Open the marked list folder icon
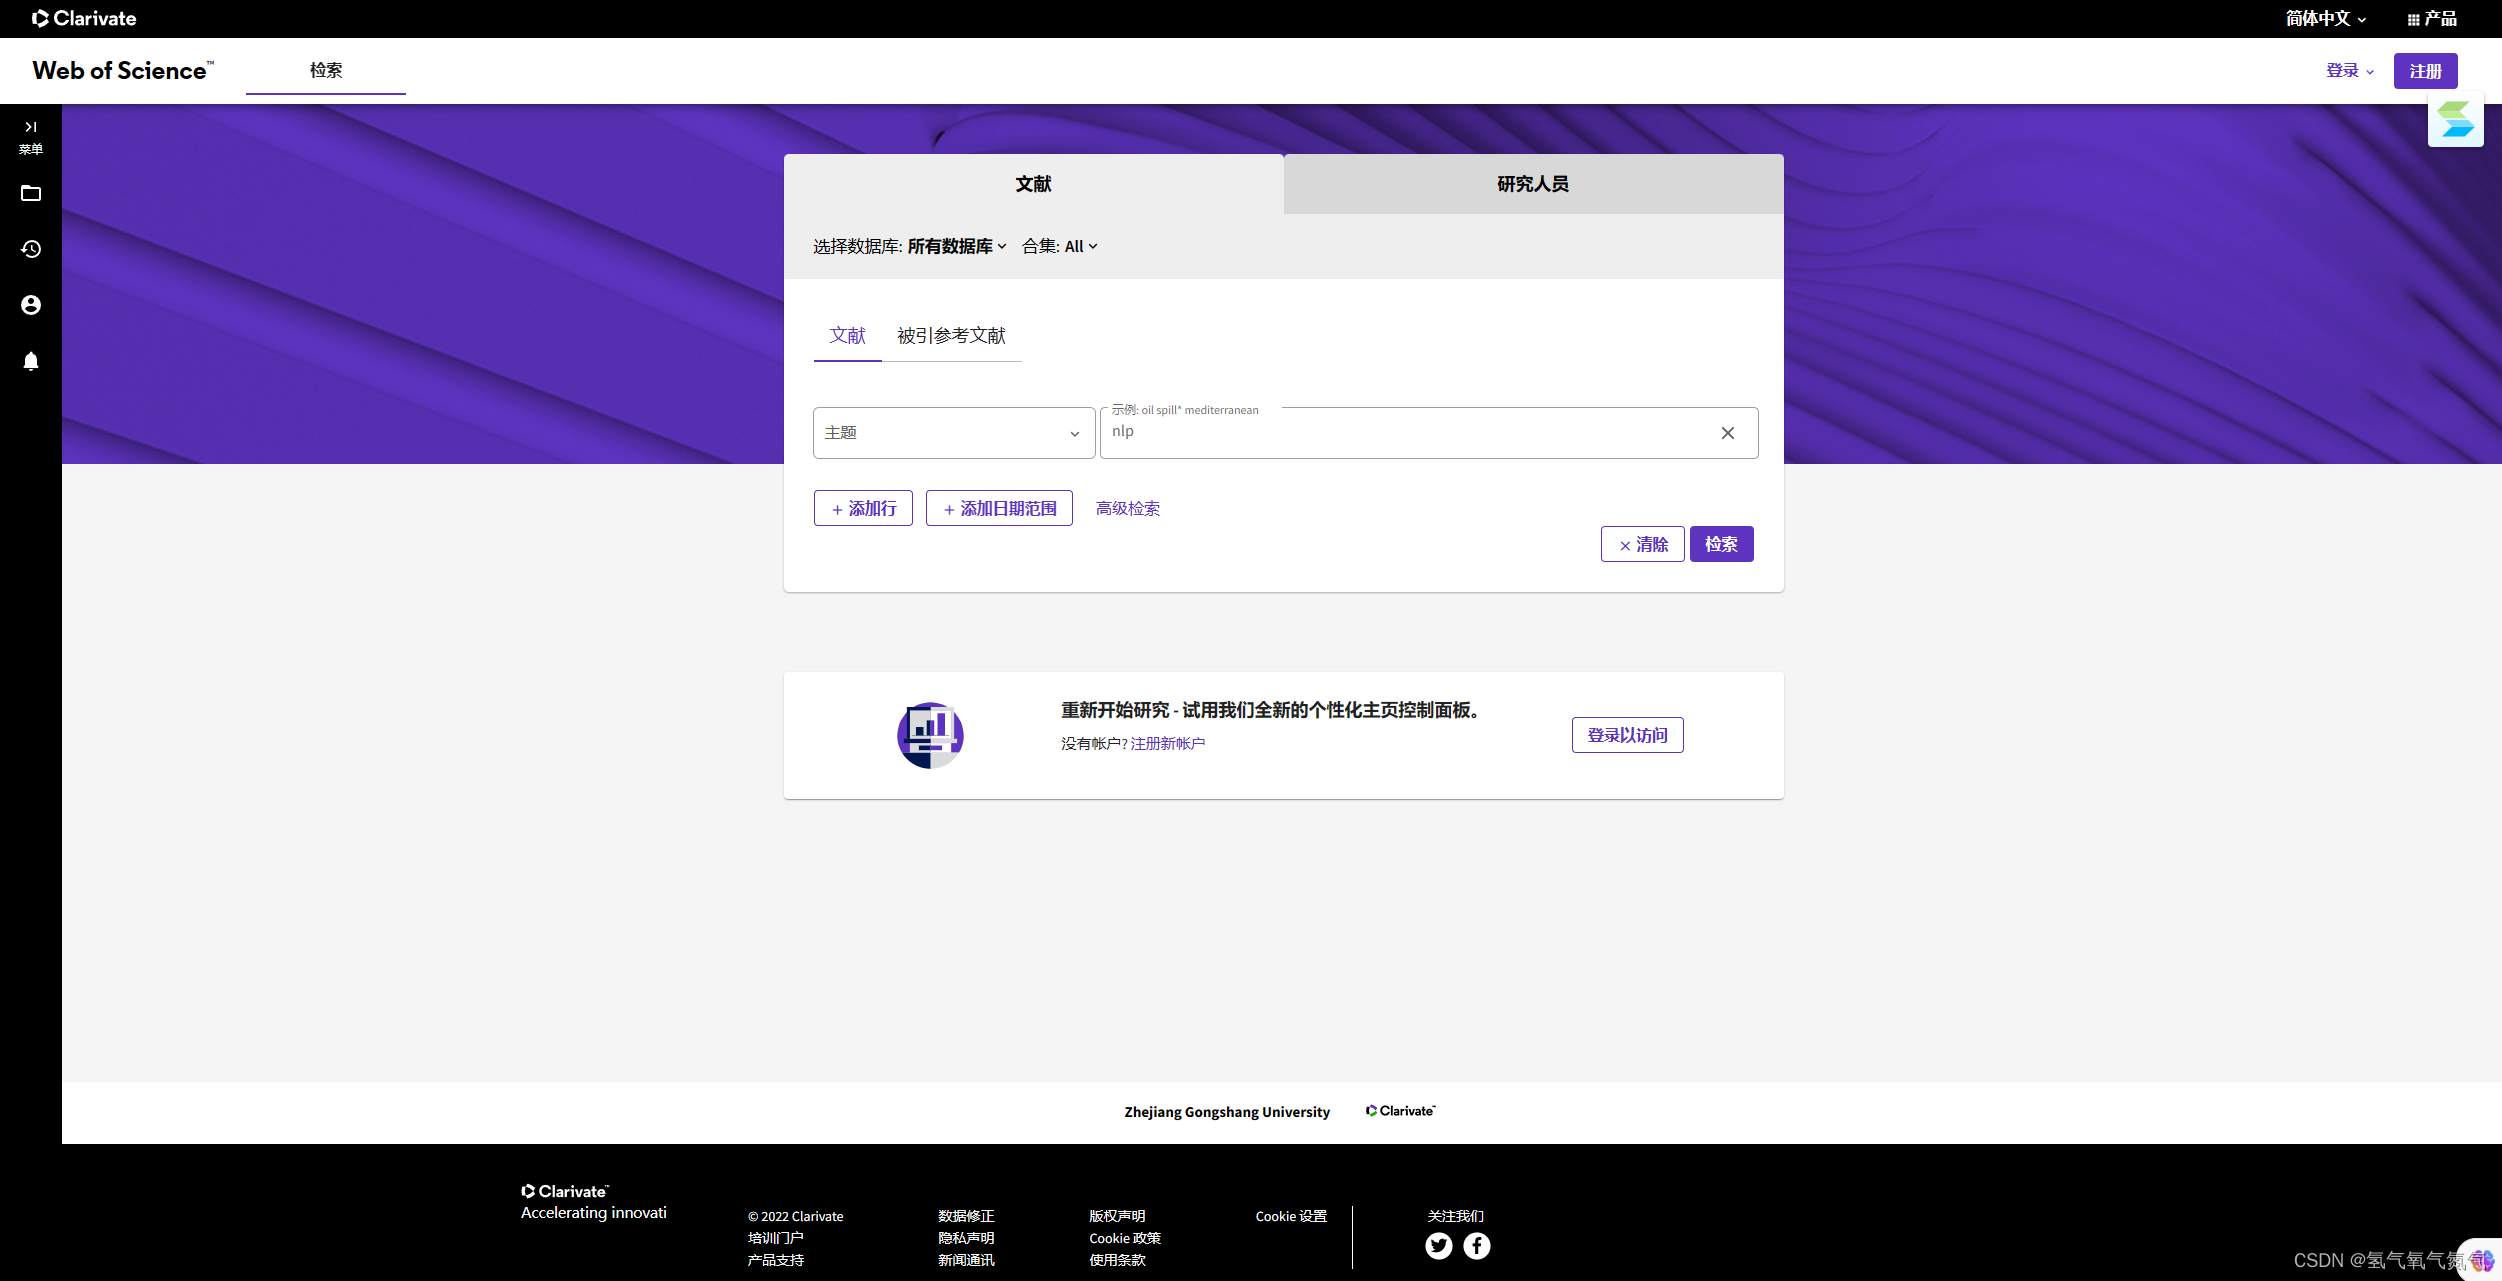Screen dimensions: 2502x1281 (x=31, y=194)
